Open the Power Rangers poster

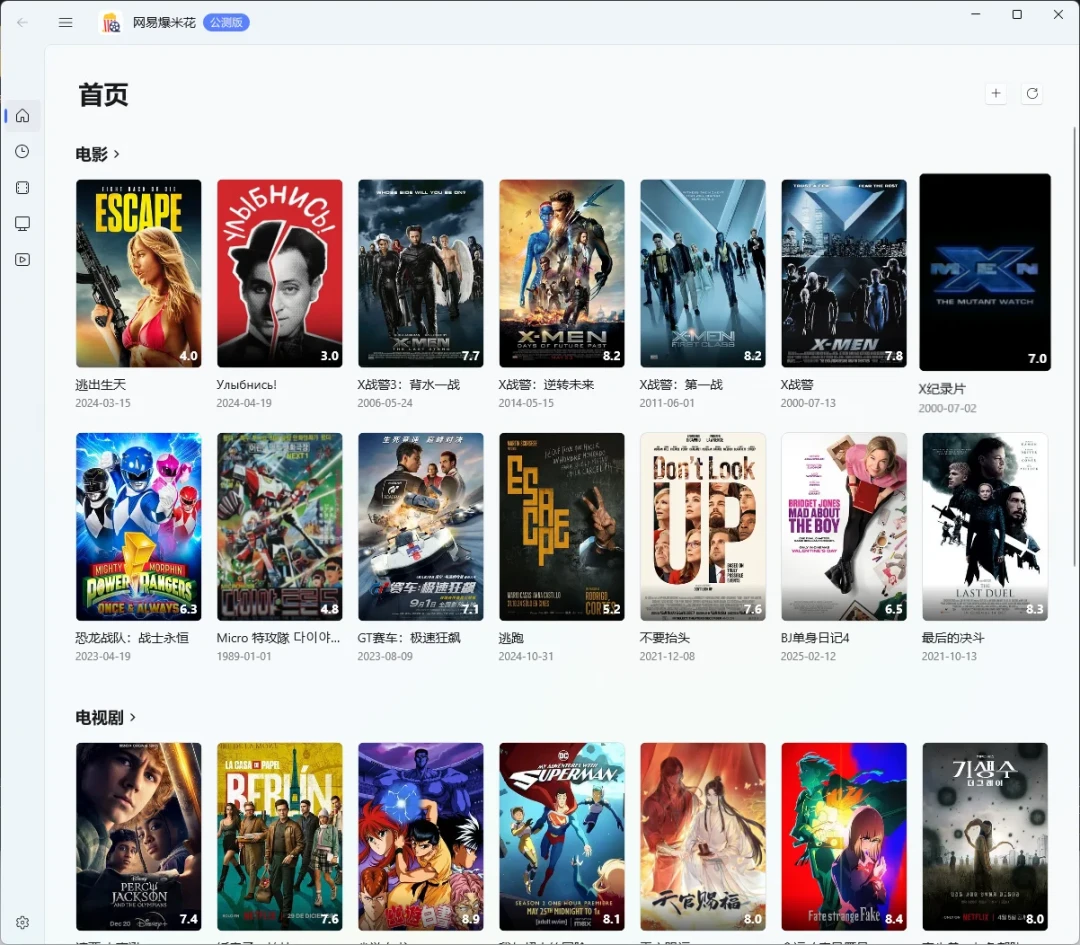(138, 527)
